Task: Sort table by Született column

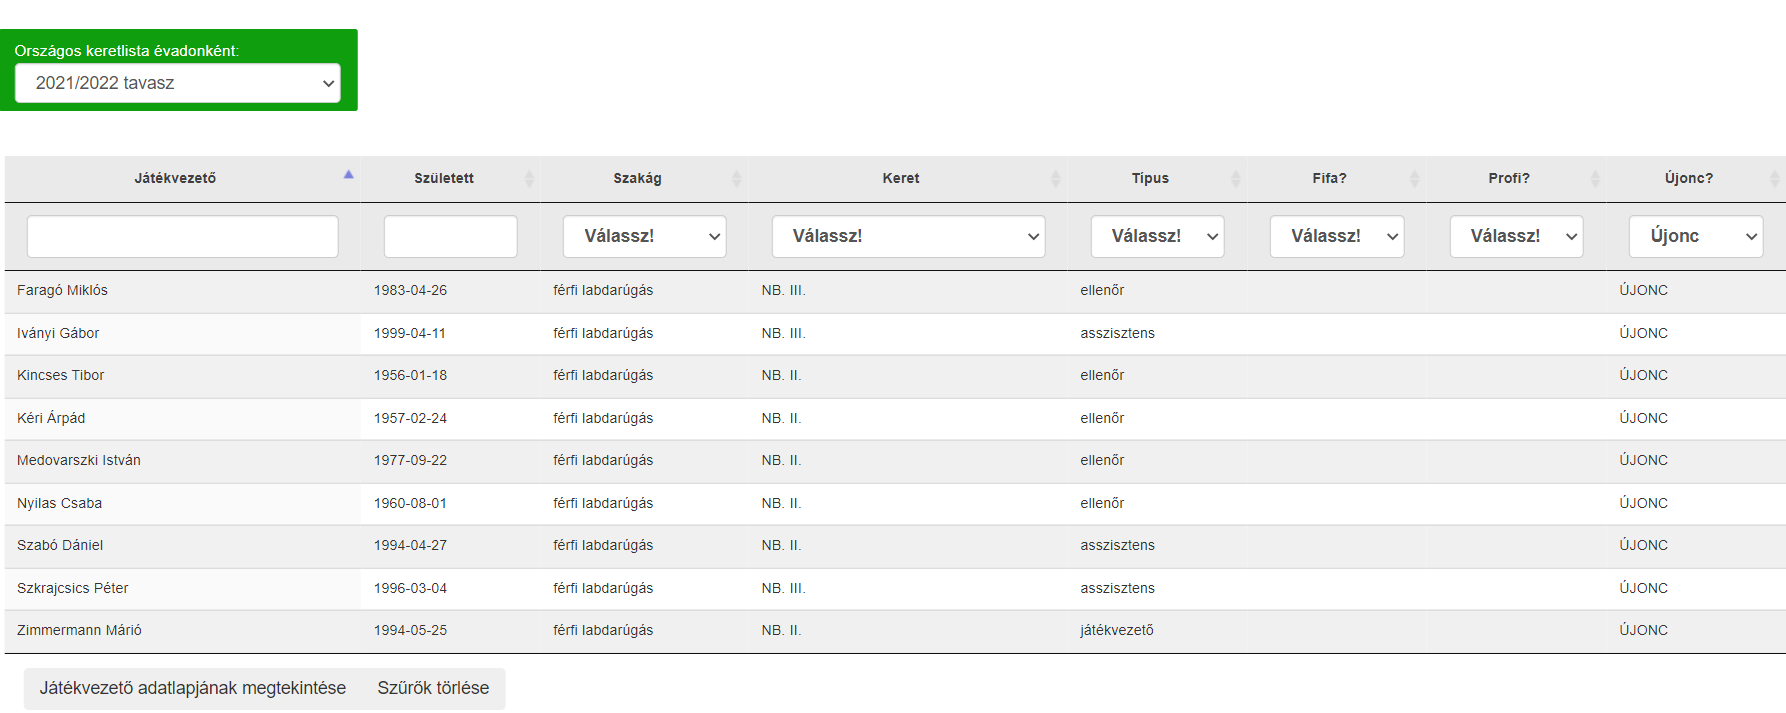Action: point(451,178)
